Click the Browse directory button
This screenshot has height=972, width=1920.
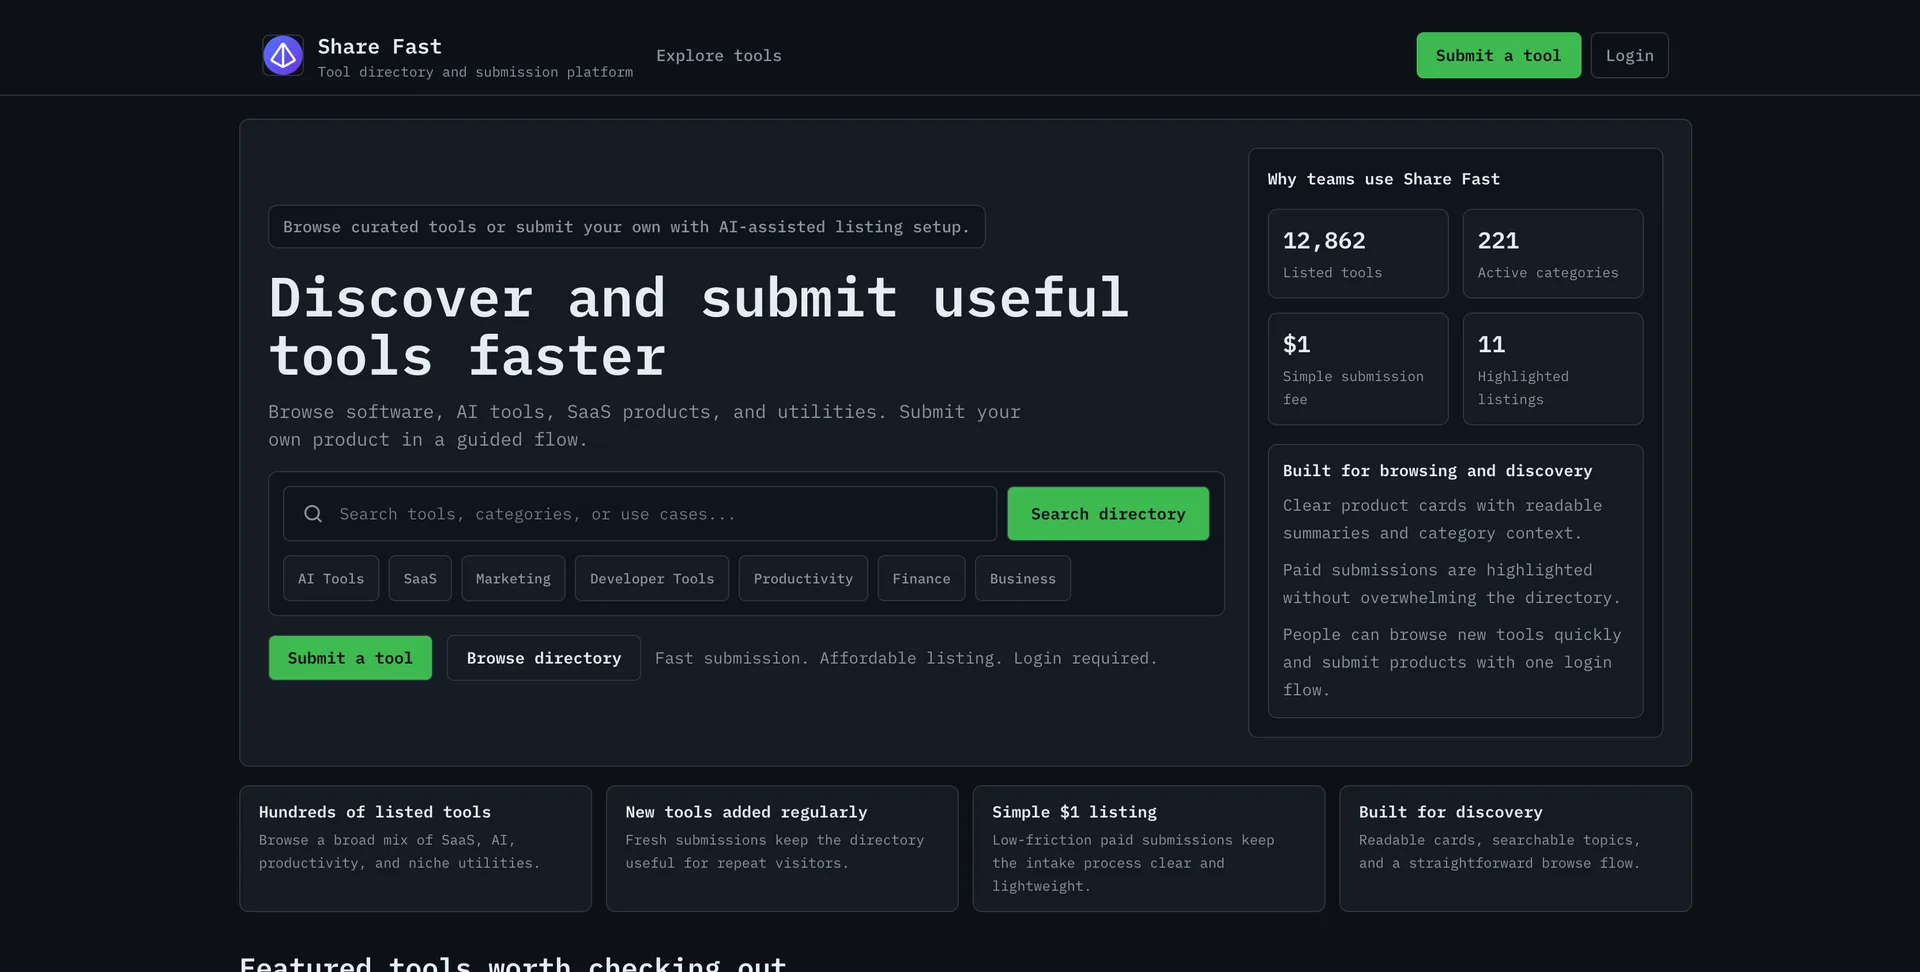(x=543, y=658)
